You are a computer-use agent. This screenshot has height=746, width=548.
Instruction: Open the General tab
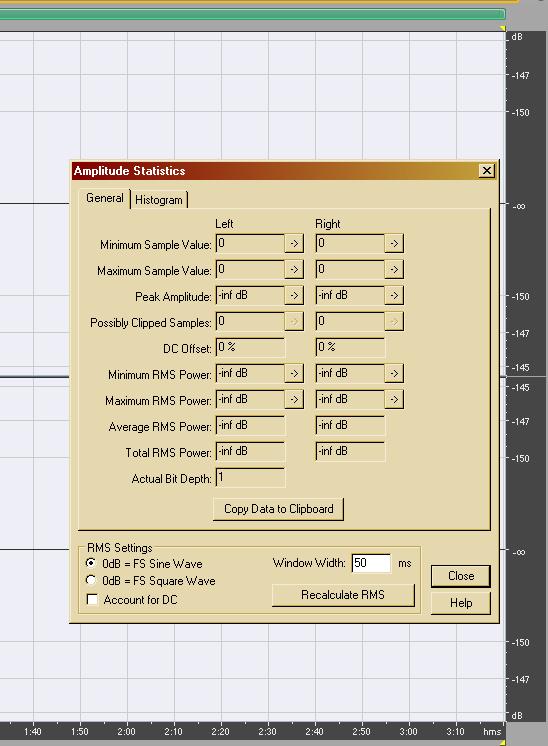click(x=105, y=198)
